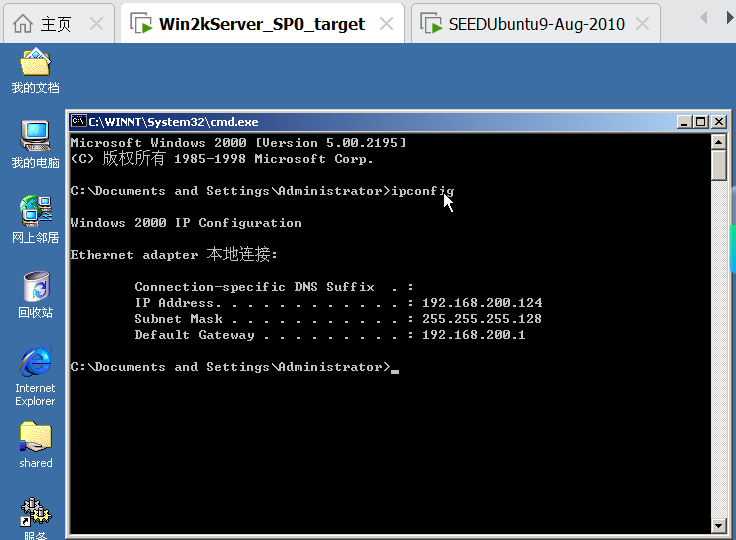Click the default gateway 192.168.200.1 value

coord(474,334)
